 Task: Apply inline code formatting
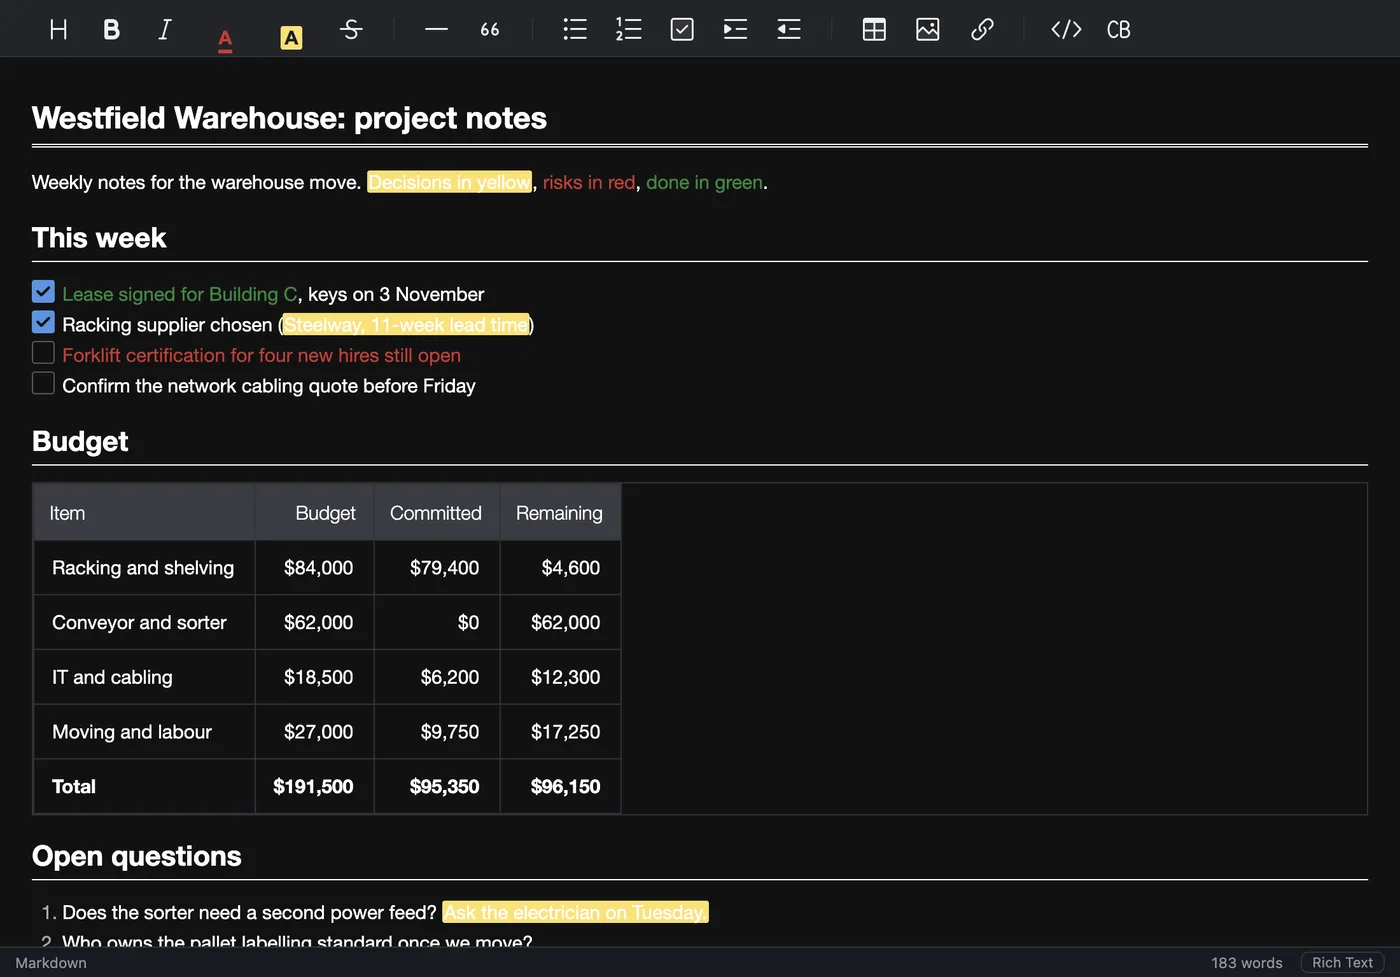(1066, 29)
